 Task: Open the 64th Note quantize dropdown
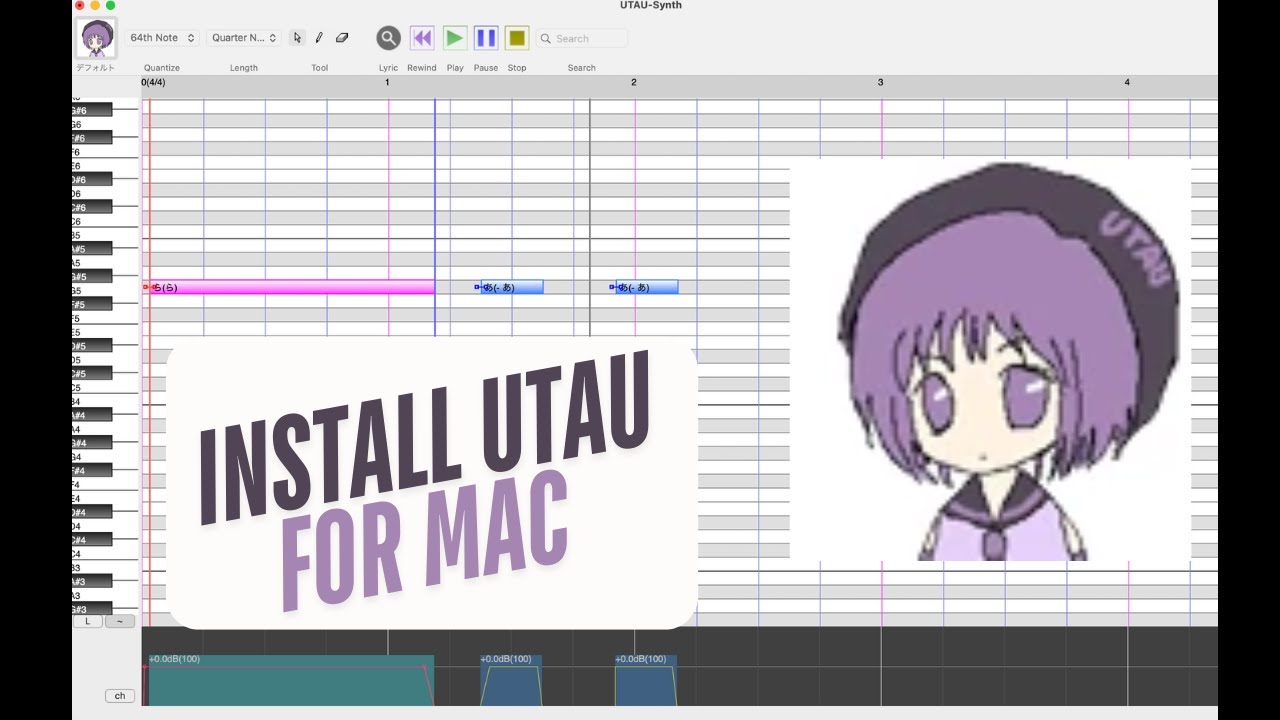[x=163, y=38]
